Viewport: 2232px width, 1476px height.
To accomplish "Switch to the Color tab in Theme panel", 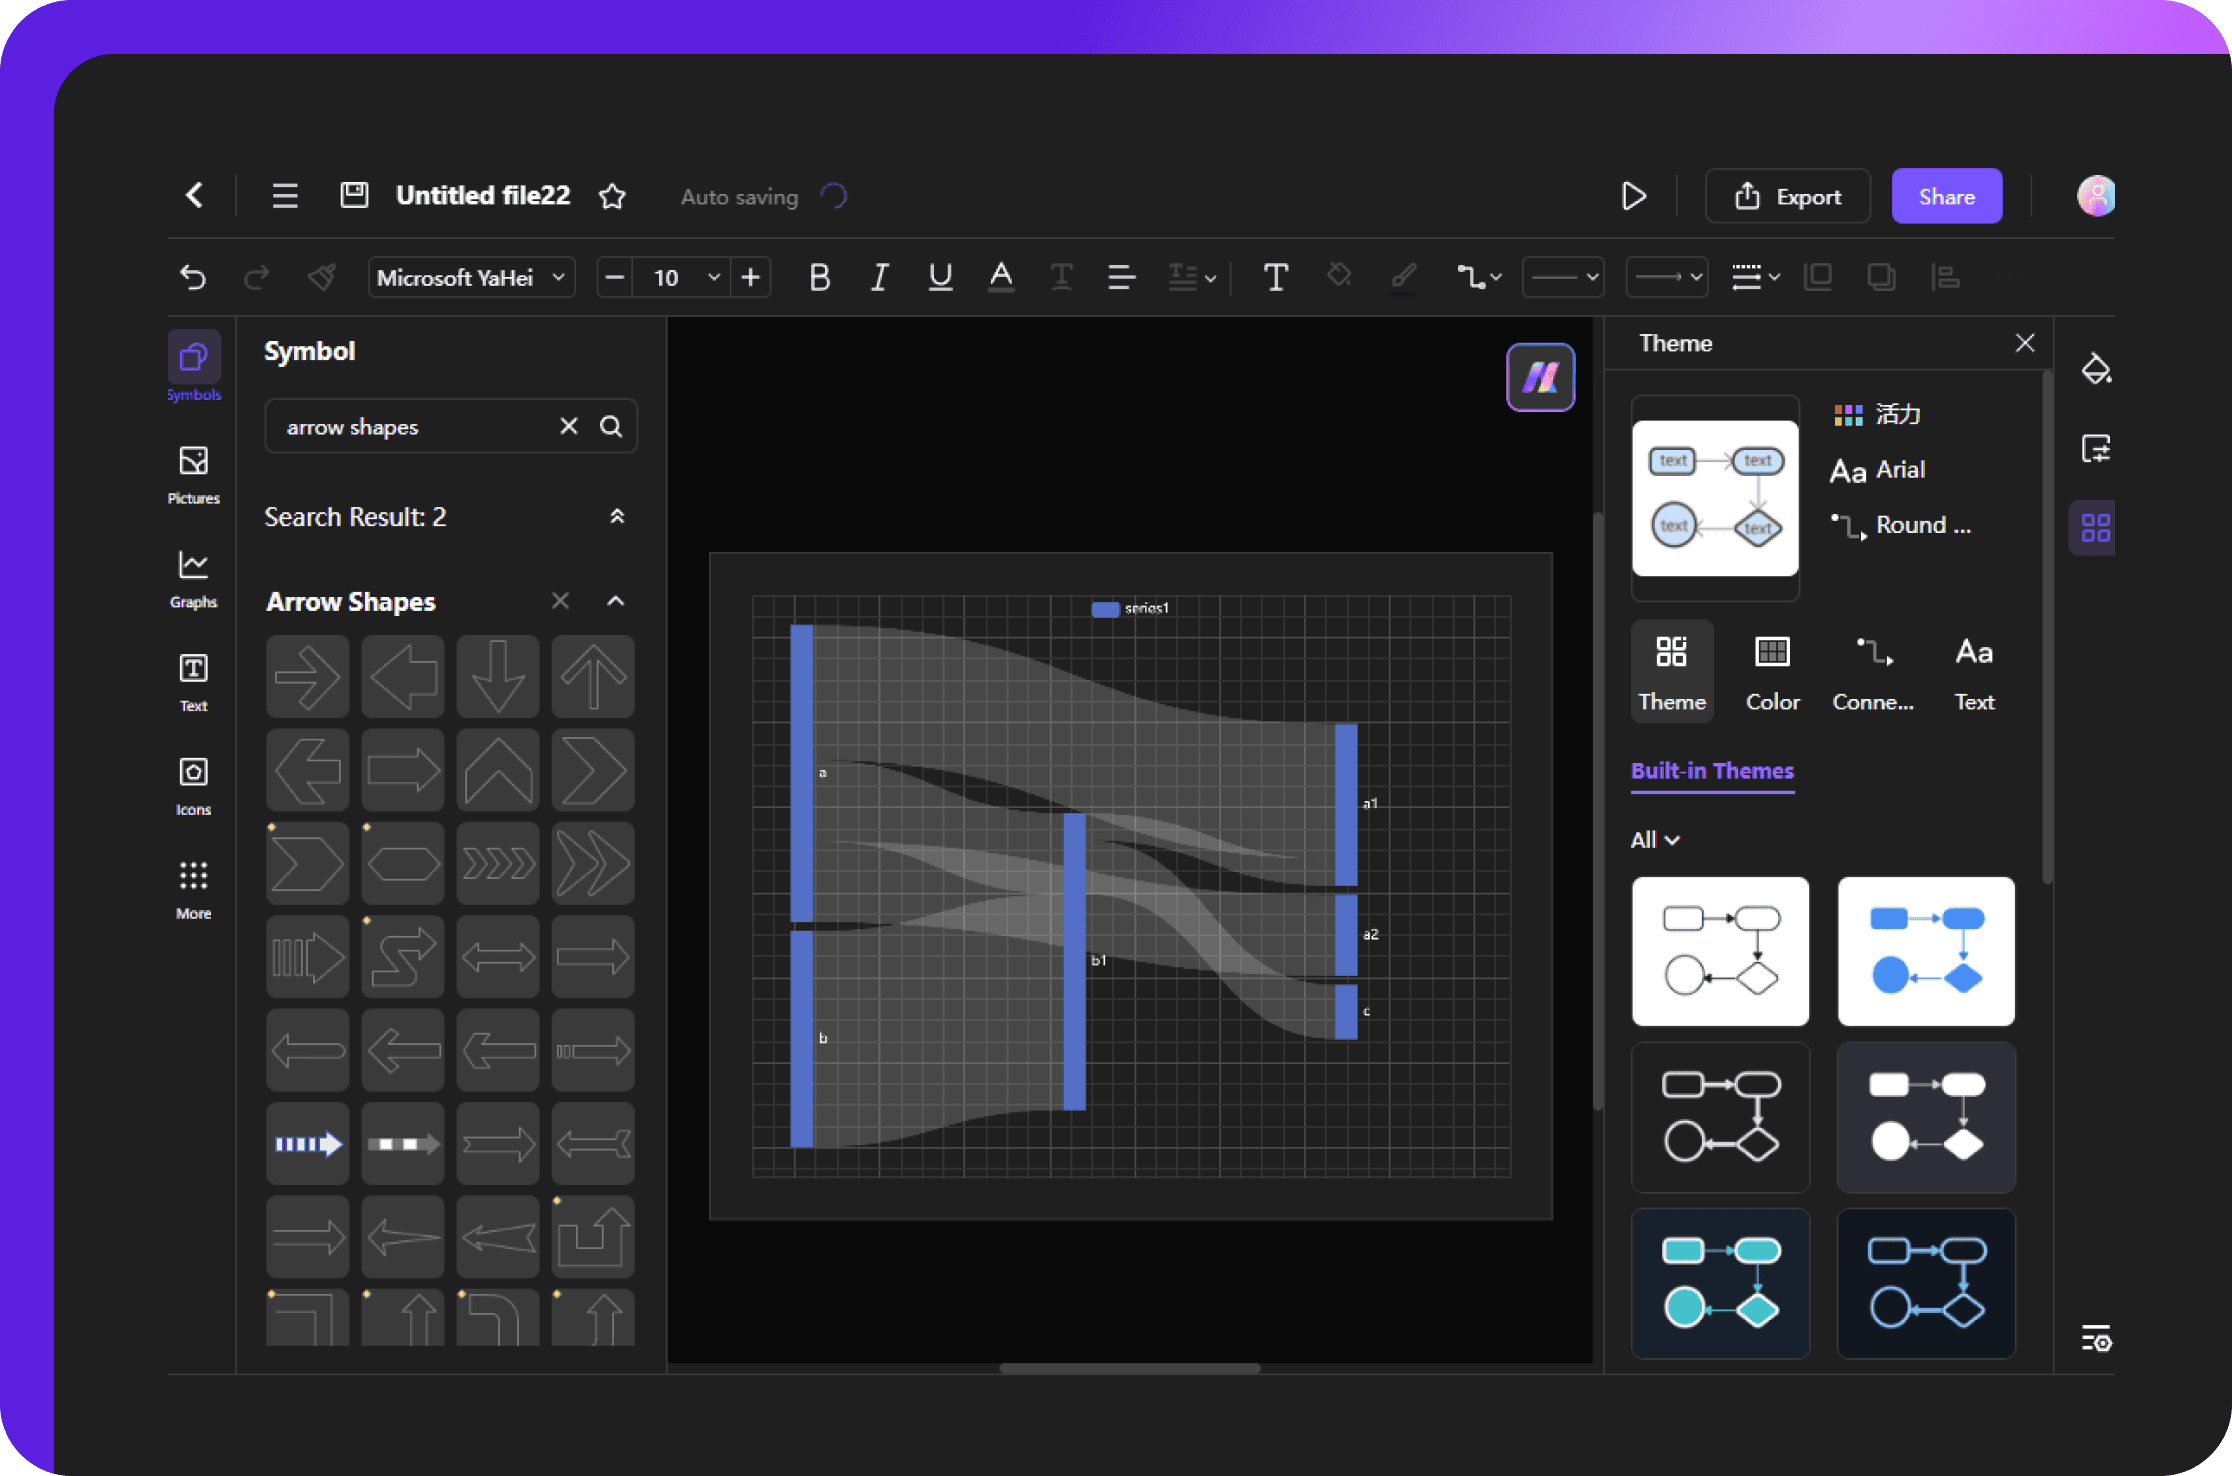I will pyautogui.click(x=1772, y=670).
